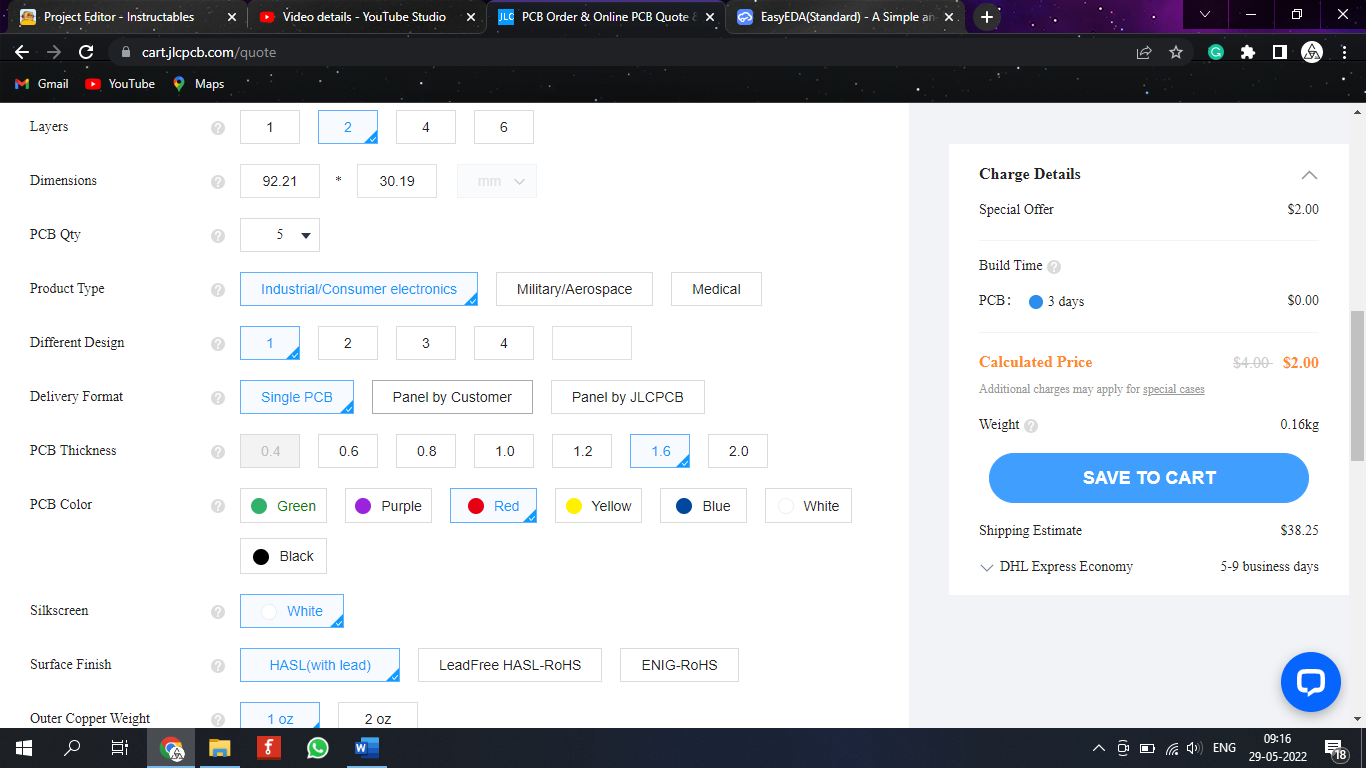Open help icon next to PCB Thickness

coord(218,452)
